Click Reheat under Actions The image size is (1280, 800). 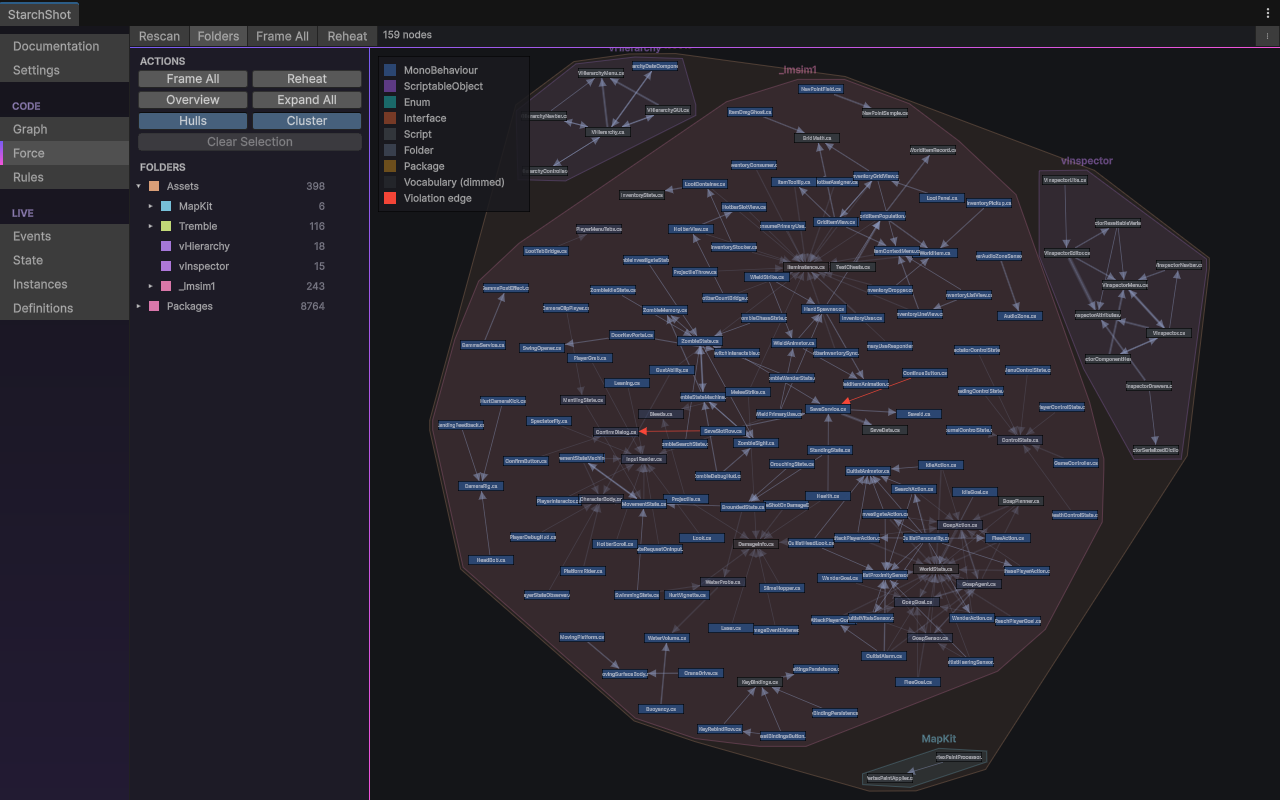307,79
